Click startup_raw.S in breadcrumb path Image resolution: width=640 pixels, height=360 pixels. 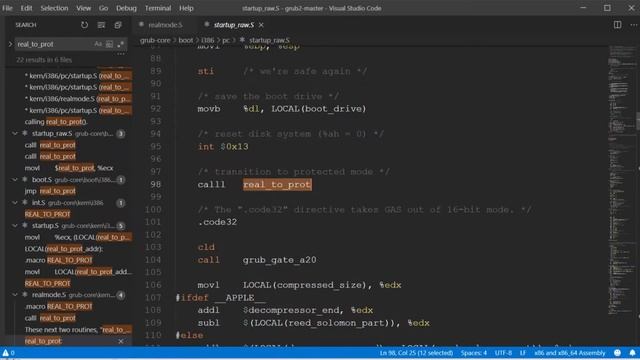coord(269,40)
